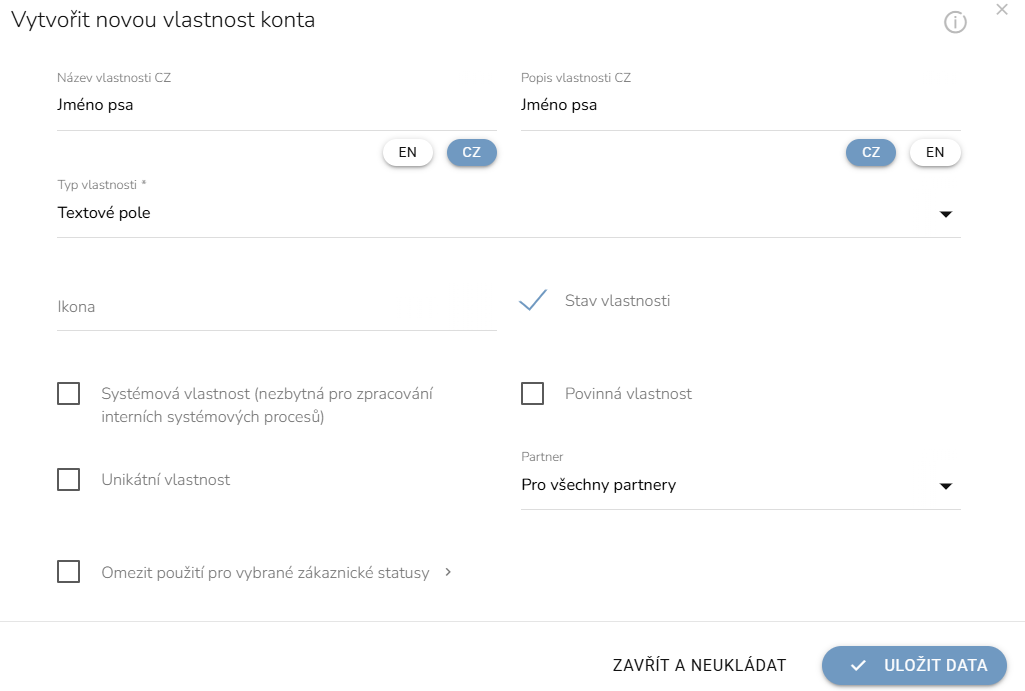Focus the Název vlastnosti CZ text field
The height and width of the screenshot is (691, 1025).
(277, 105)
